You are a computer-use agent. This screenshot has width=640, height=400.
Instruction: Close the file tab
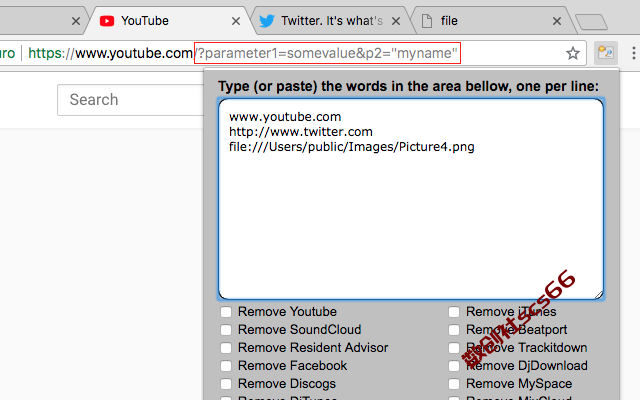point(557,21)
